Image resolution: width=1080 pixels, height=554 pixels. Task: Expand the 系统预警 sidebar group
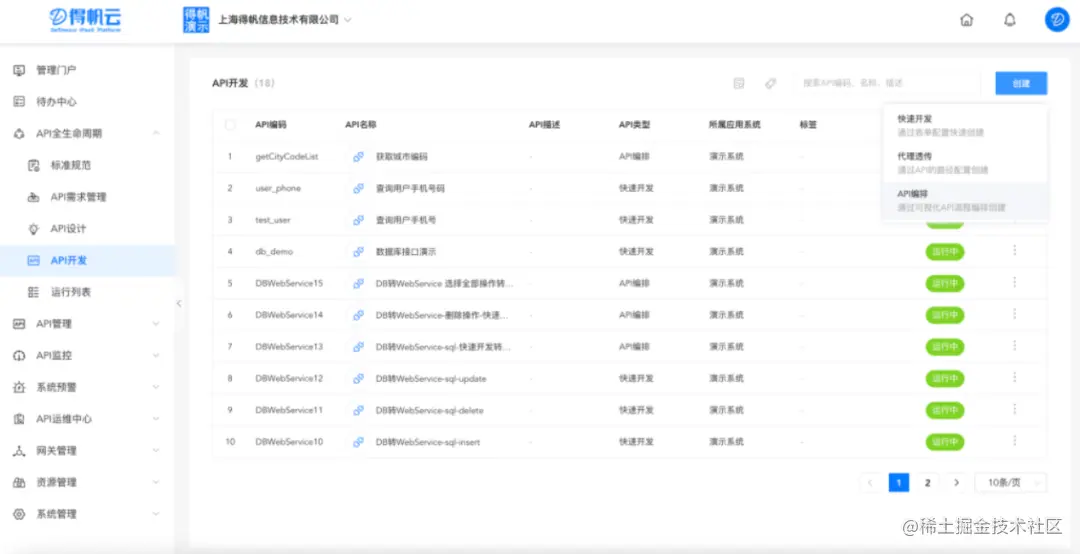tap(156, 387)
